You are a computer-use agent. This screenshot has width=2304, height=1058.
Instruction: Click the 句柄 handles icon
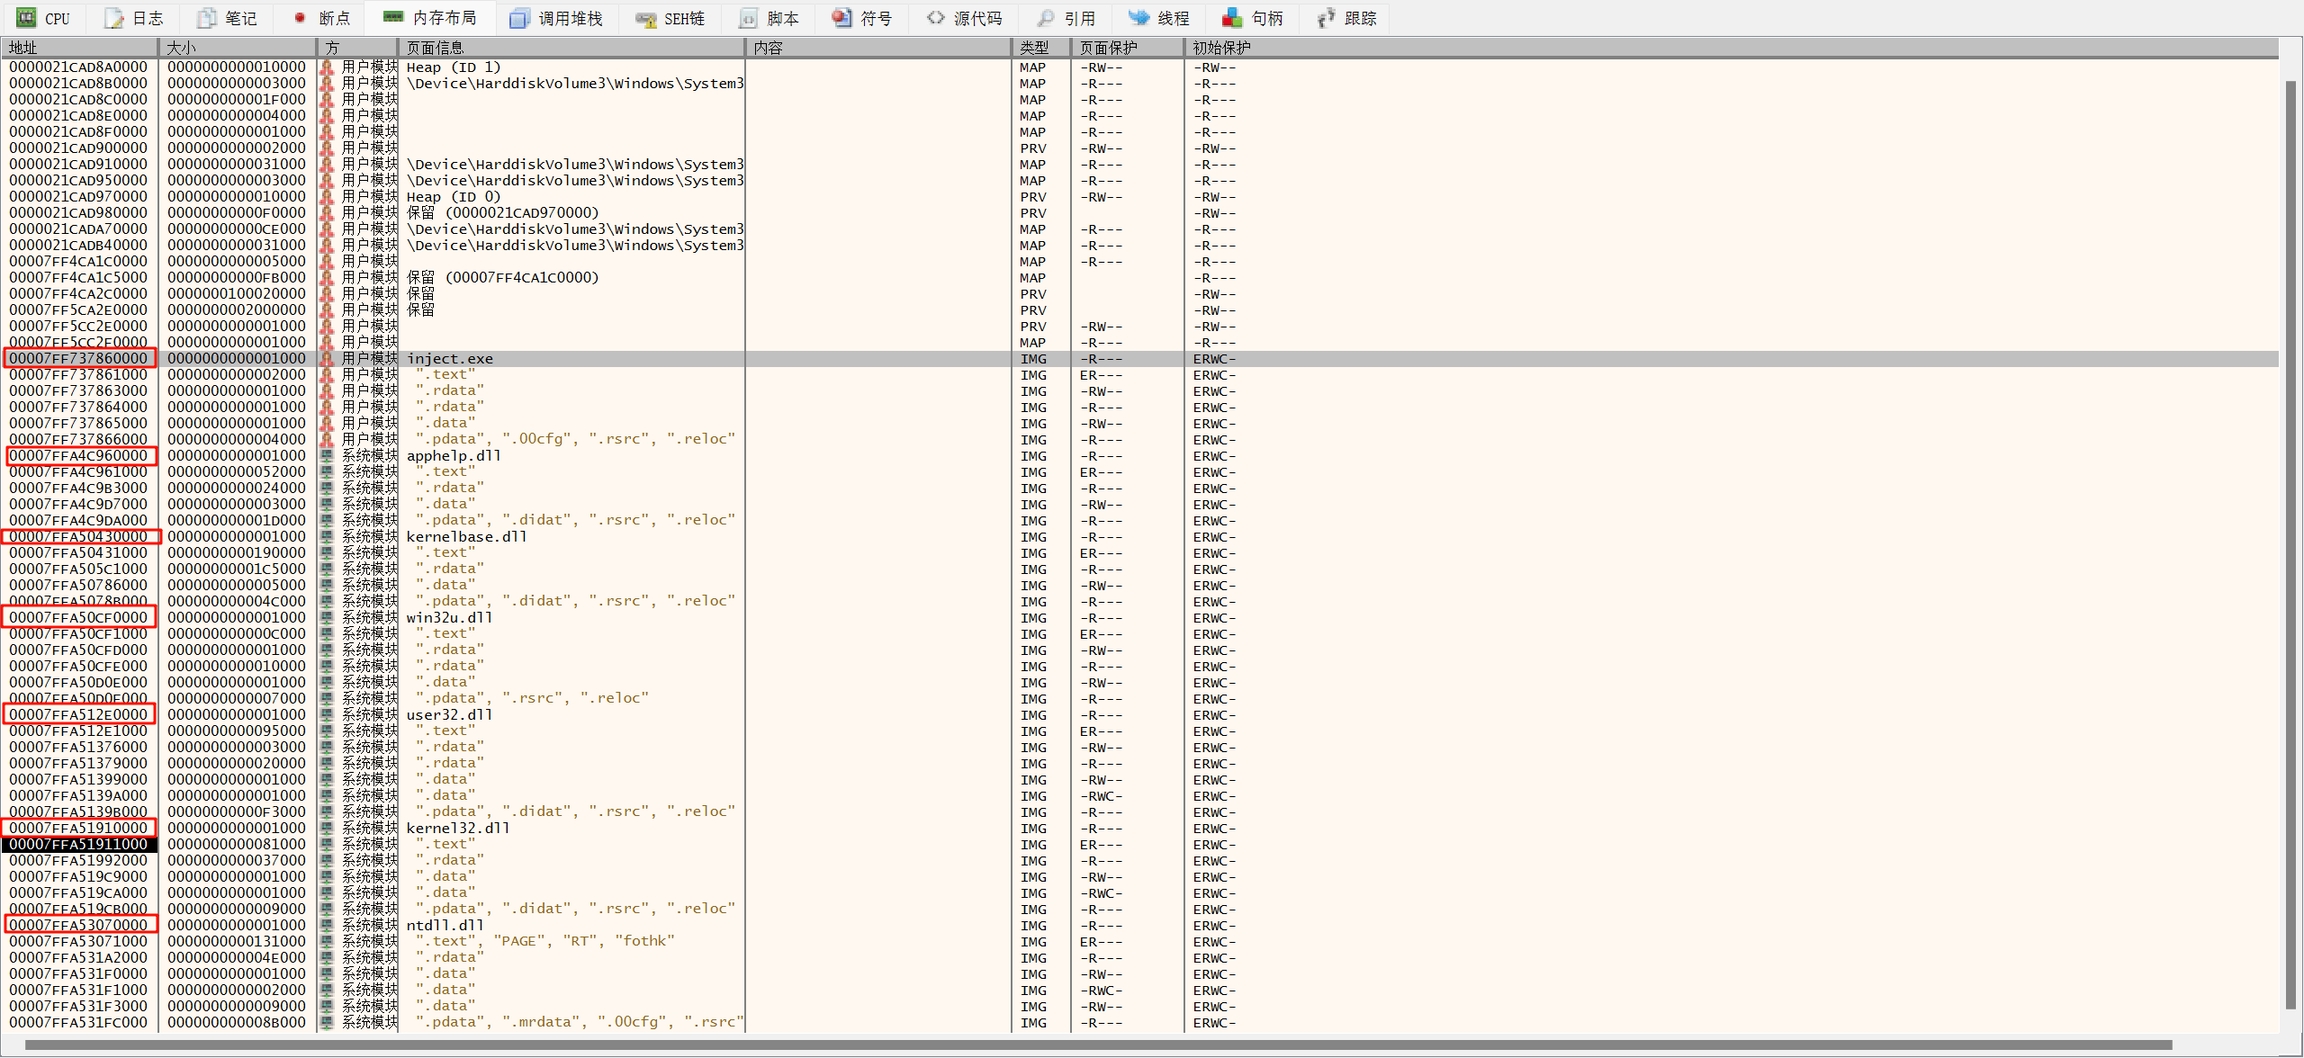click(1232, 18)
